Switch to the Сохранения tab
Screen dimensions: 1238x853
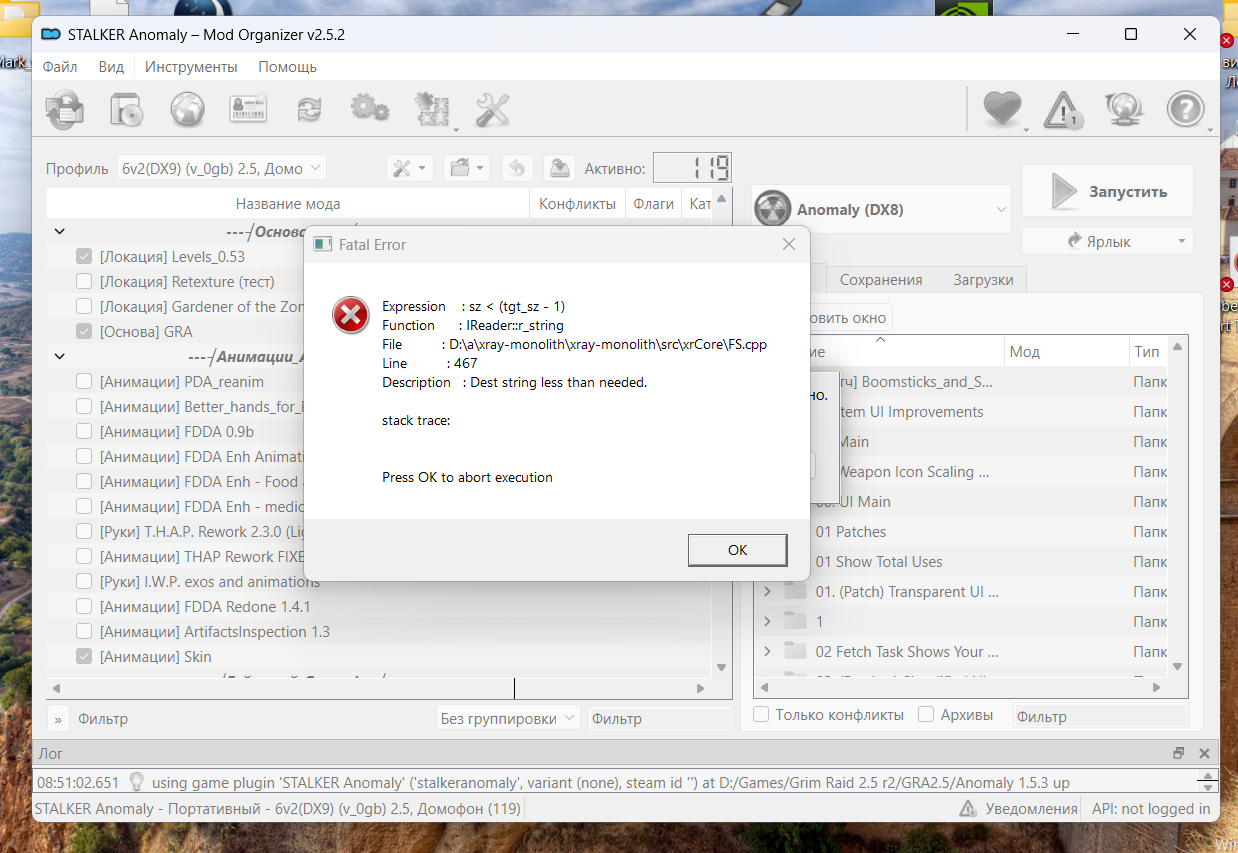click(881, 280)
